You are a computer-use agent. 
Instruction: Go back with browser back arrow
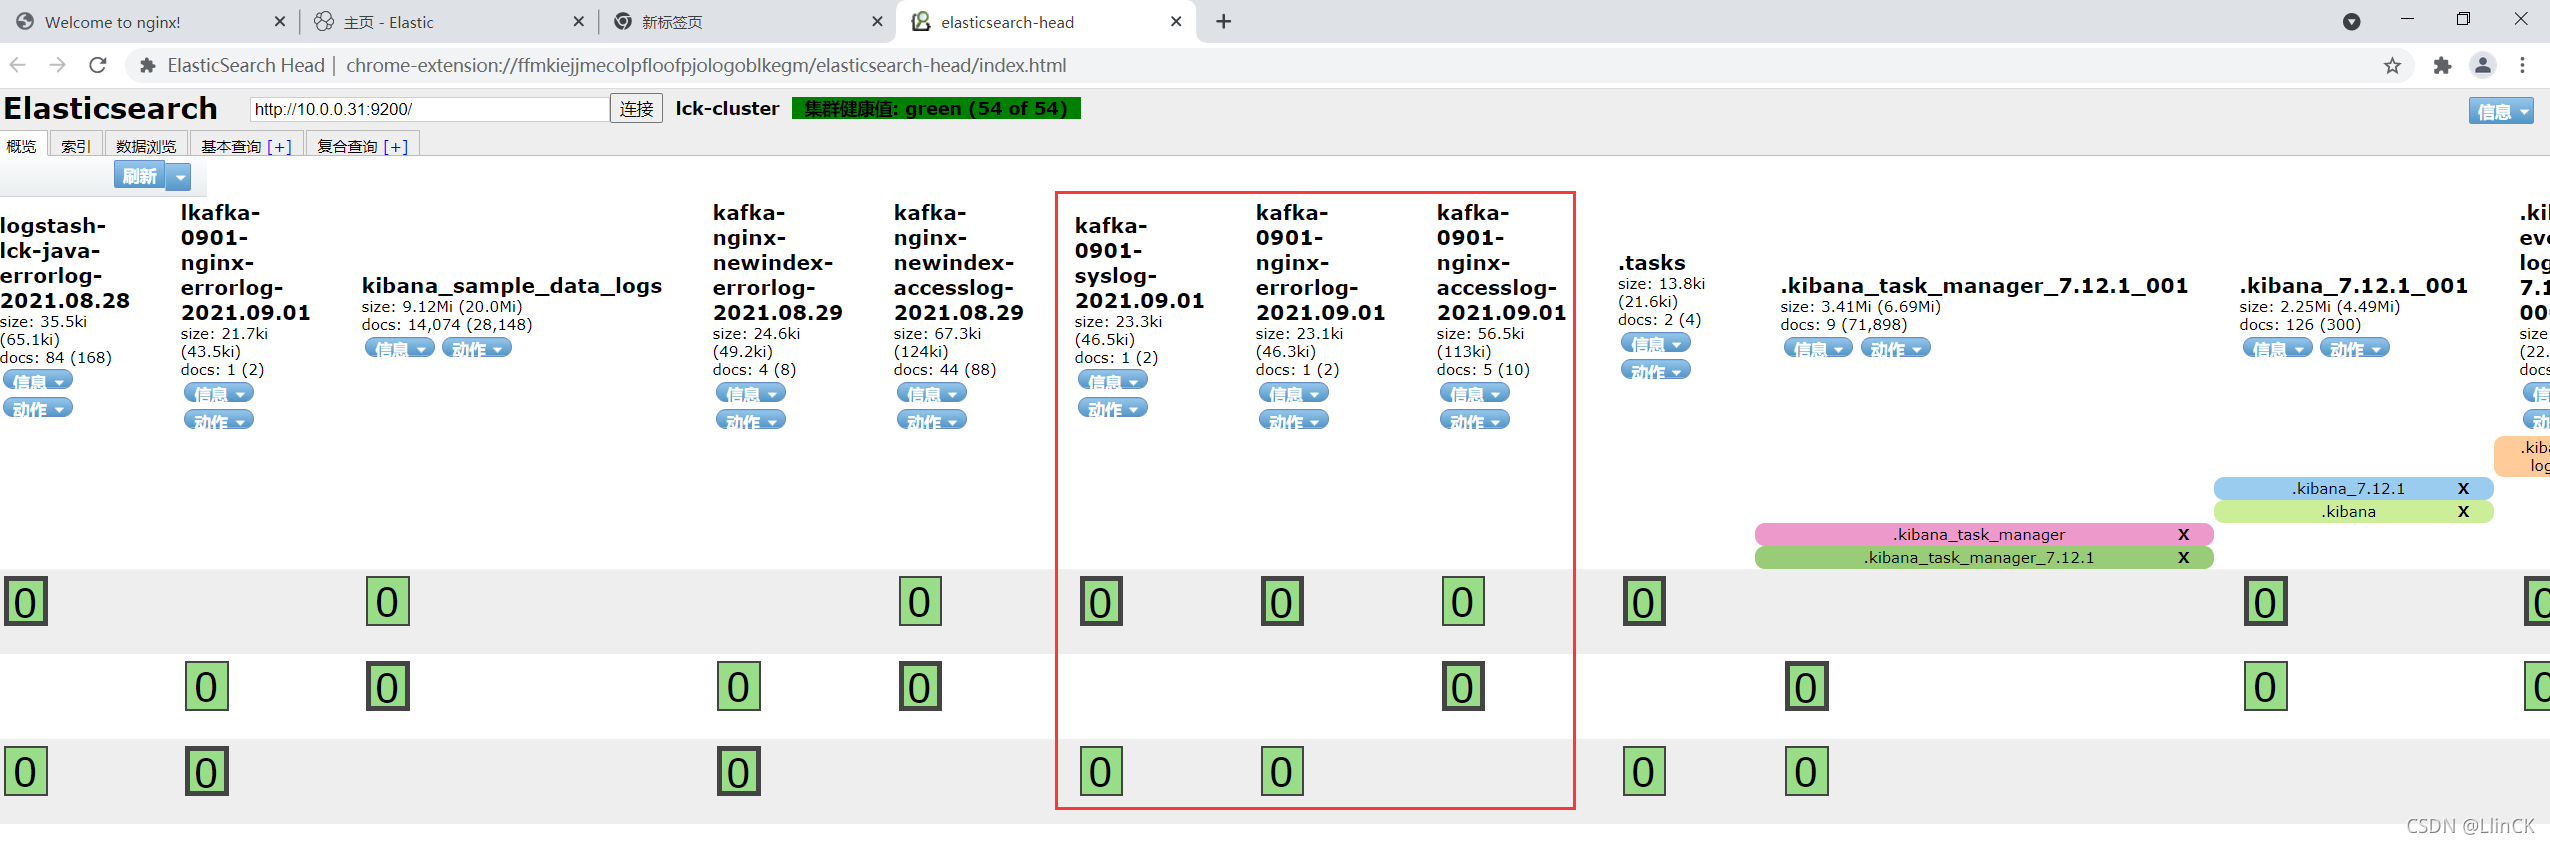[17, 65]
